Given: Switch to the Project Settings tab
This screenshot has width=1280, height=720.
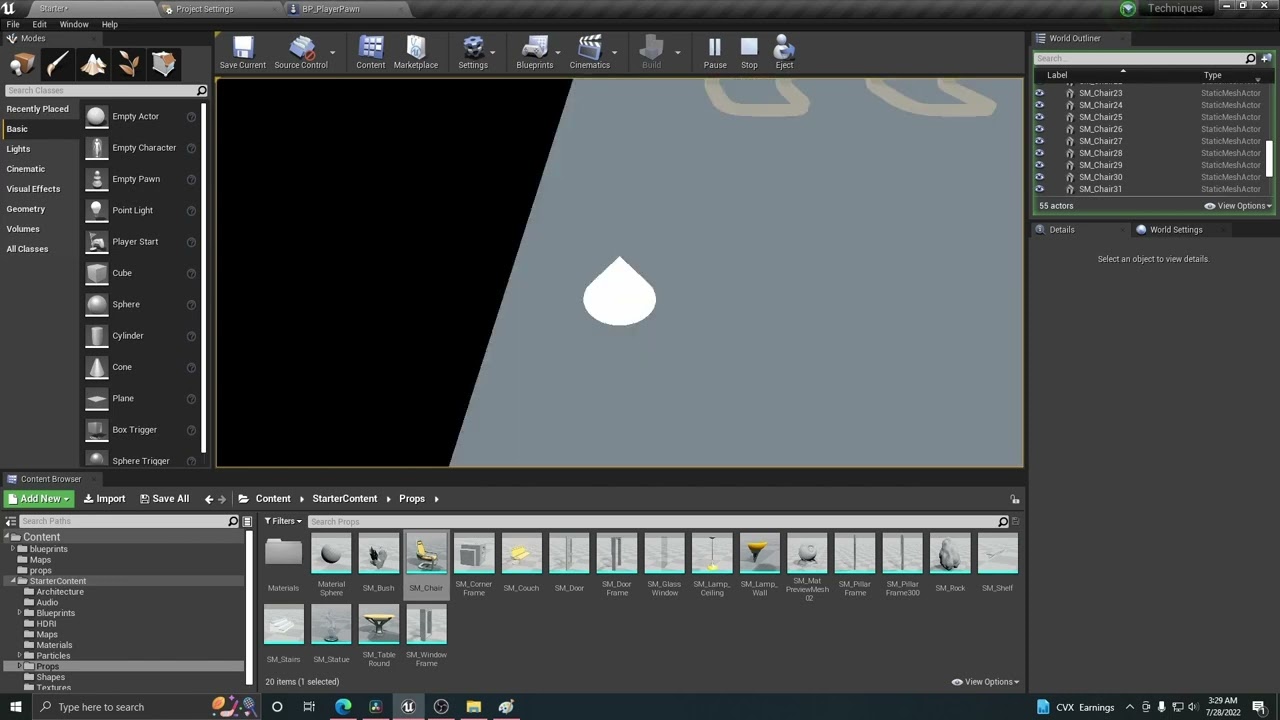Looking at the screenshot, I should pos(204,9).
